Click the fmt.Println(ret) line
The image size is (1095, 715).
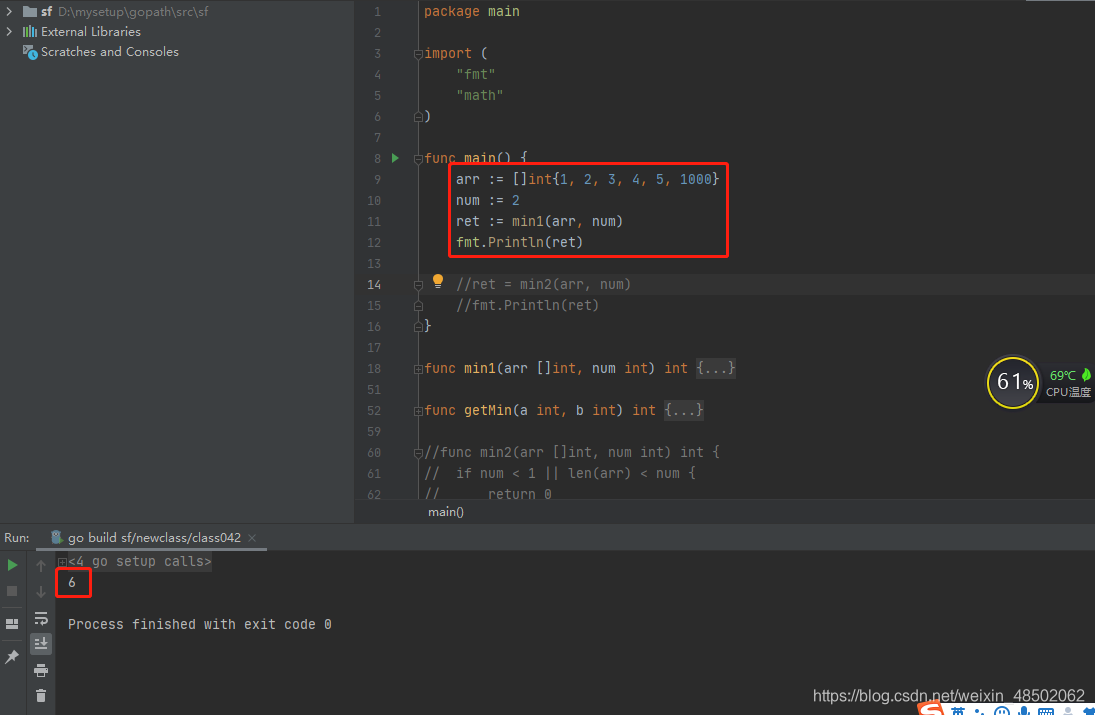(x=519, y=242)
